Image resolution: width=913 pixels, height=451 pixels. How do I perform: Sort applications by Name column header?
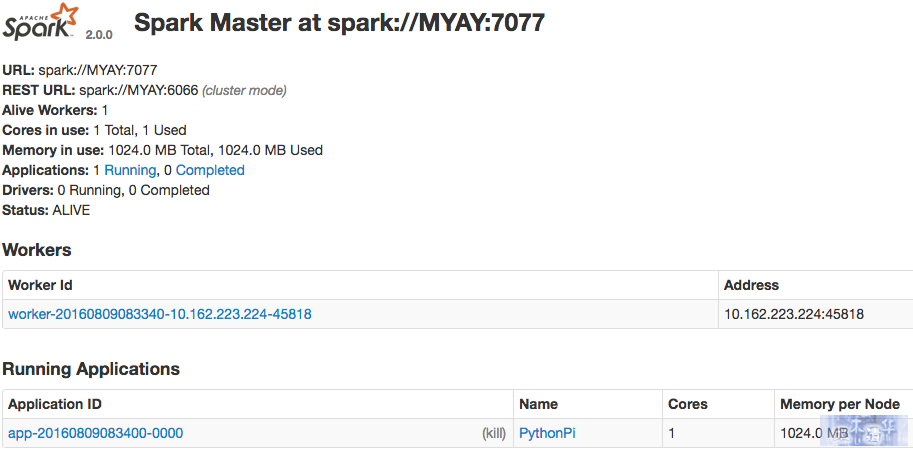[x=538, y=404]
